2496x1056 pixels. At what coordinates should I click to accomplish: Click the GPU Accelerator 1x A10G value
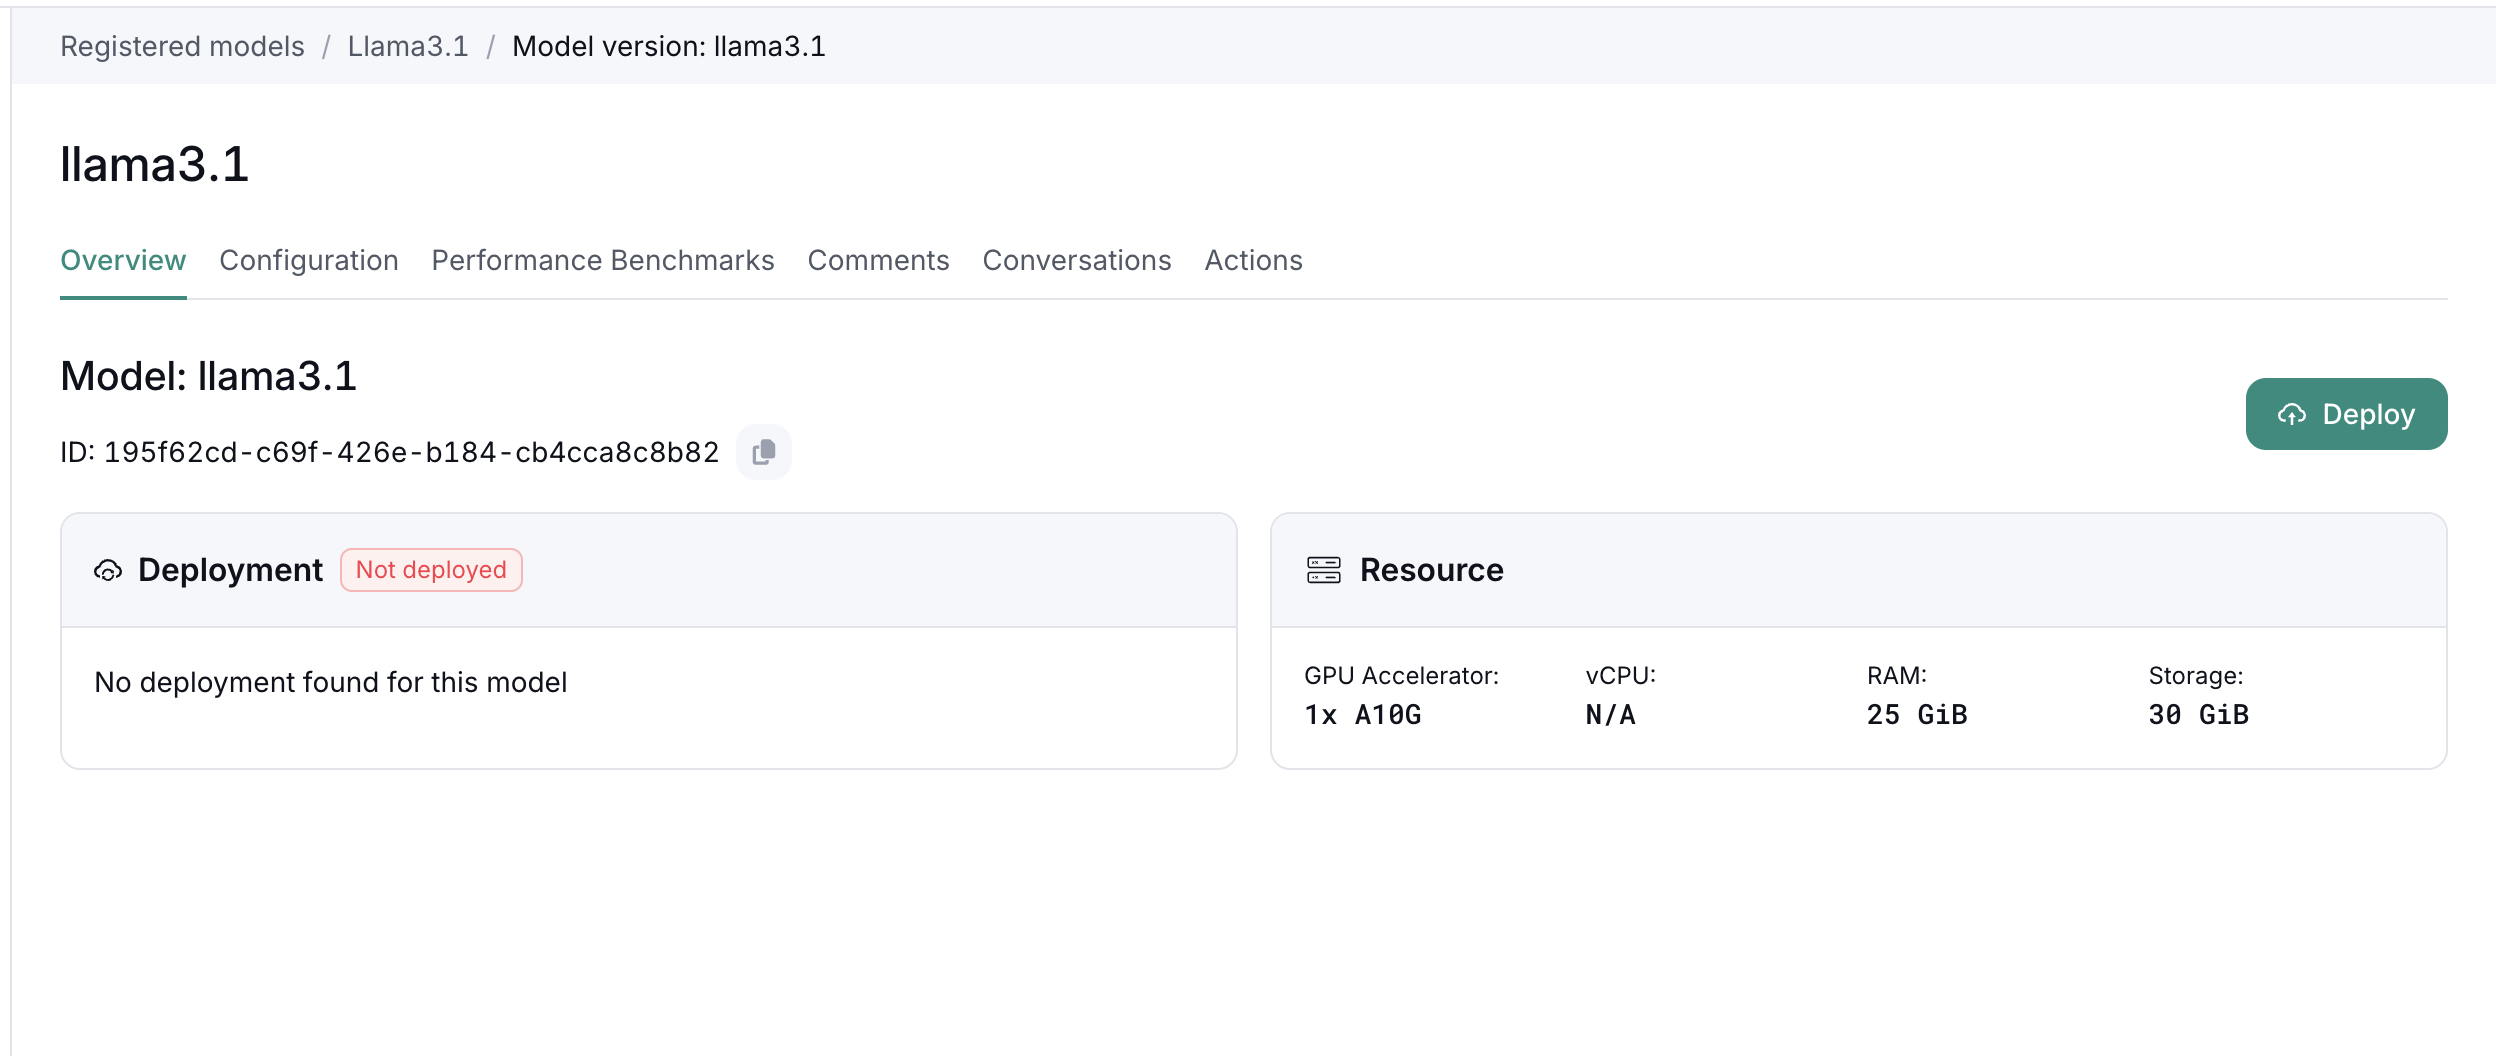coord(1362,715)
